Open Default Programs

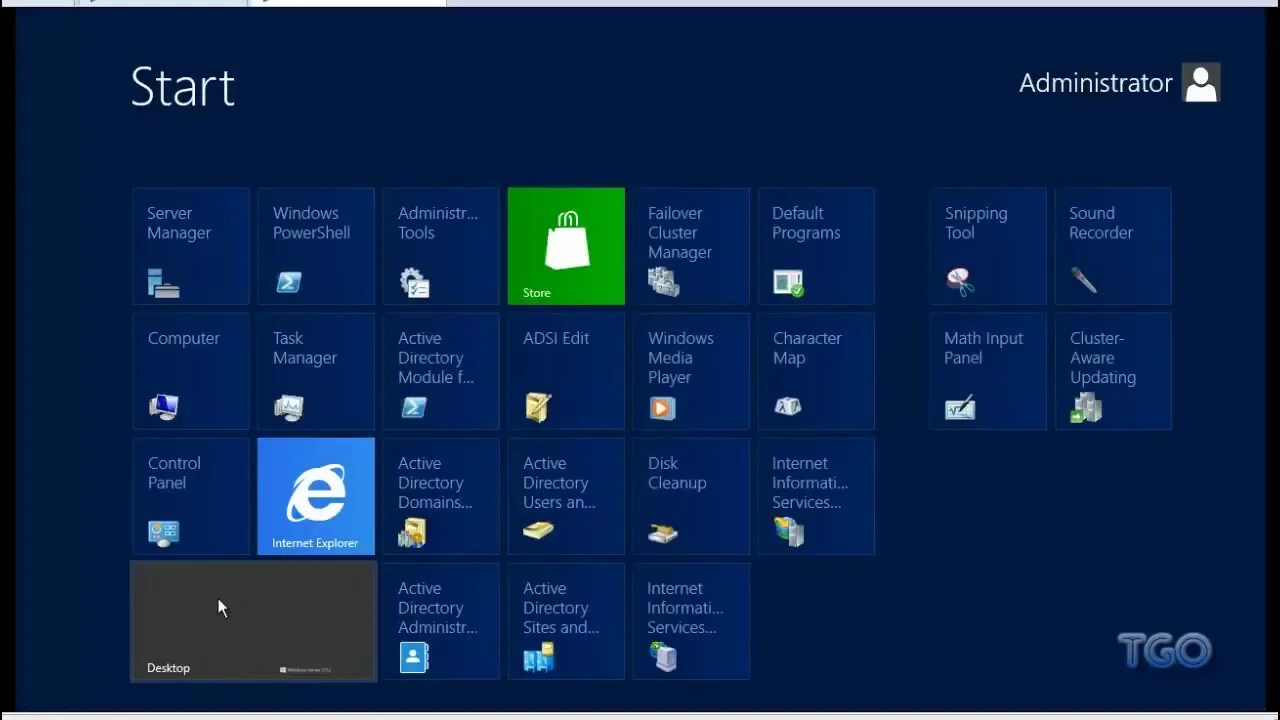click(x=815, y=245)
